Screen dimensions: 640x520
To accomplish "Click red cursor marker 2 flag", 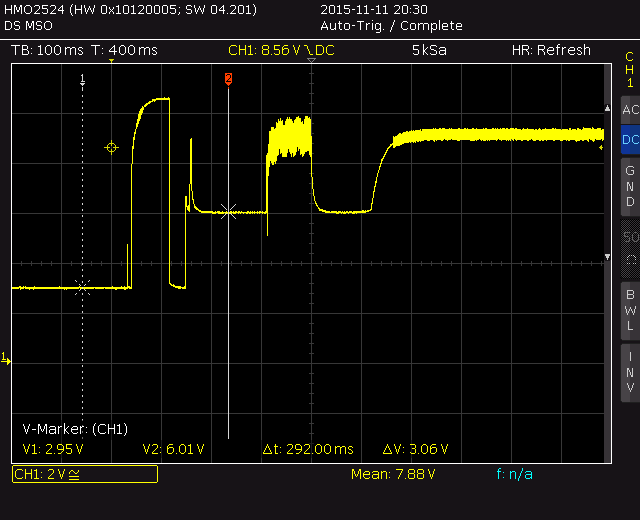I will coord(229,79).
